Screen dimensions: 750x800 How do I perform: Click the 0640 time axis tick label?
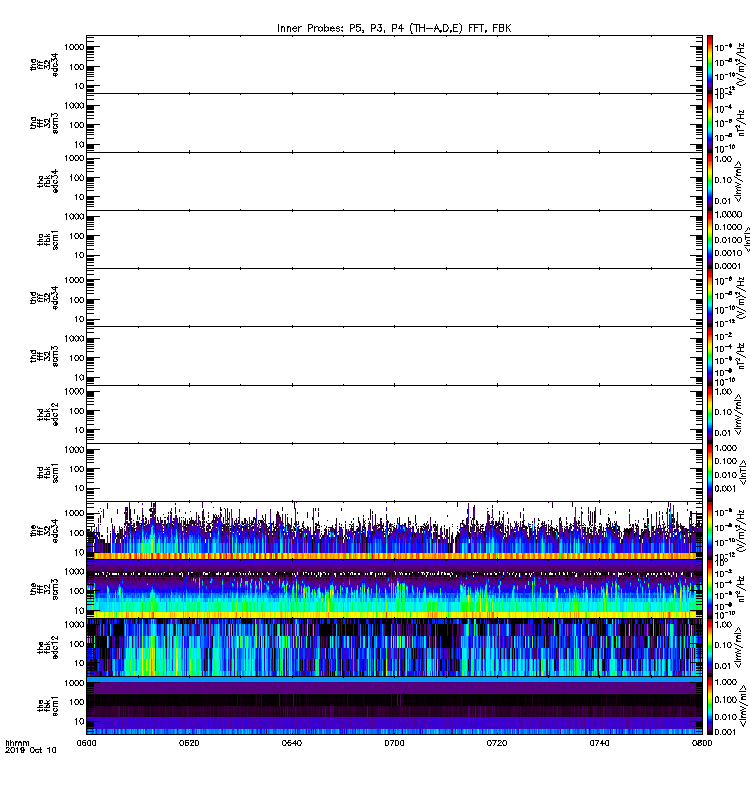point(291,743)
